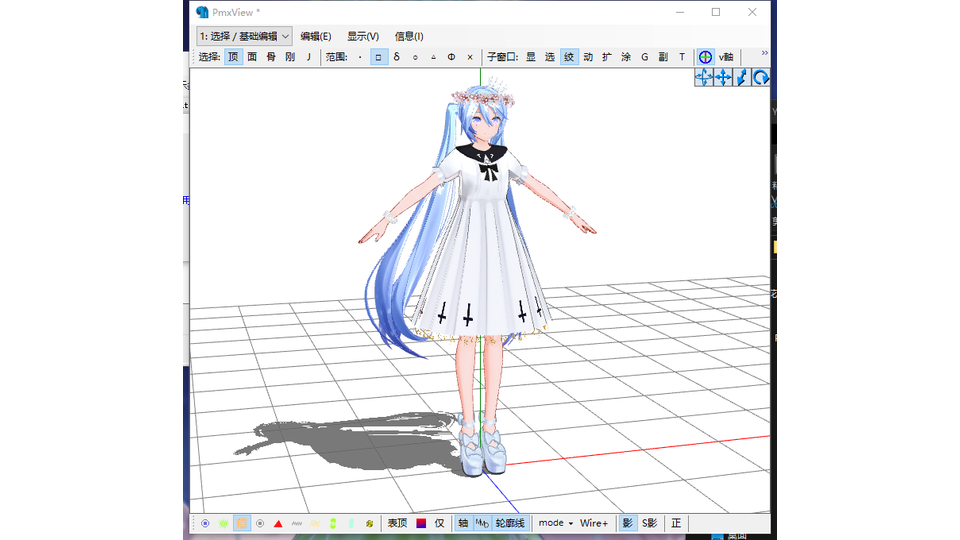This screenshot has height=540, width=960.
Task: Toggle 影 shadow display
Action: click(x=628, y=523)
